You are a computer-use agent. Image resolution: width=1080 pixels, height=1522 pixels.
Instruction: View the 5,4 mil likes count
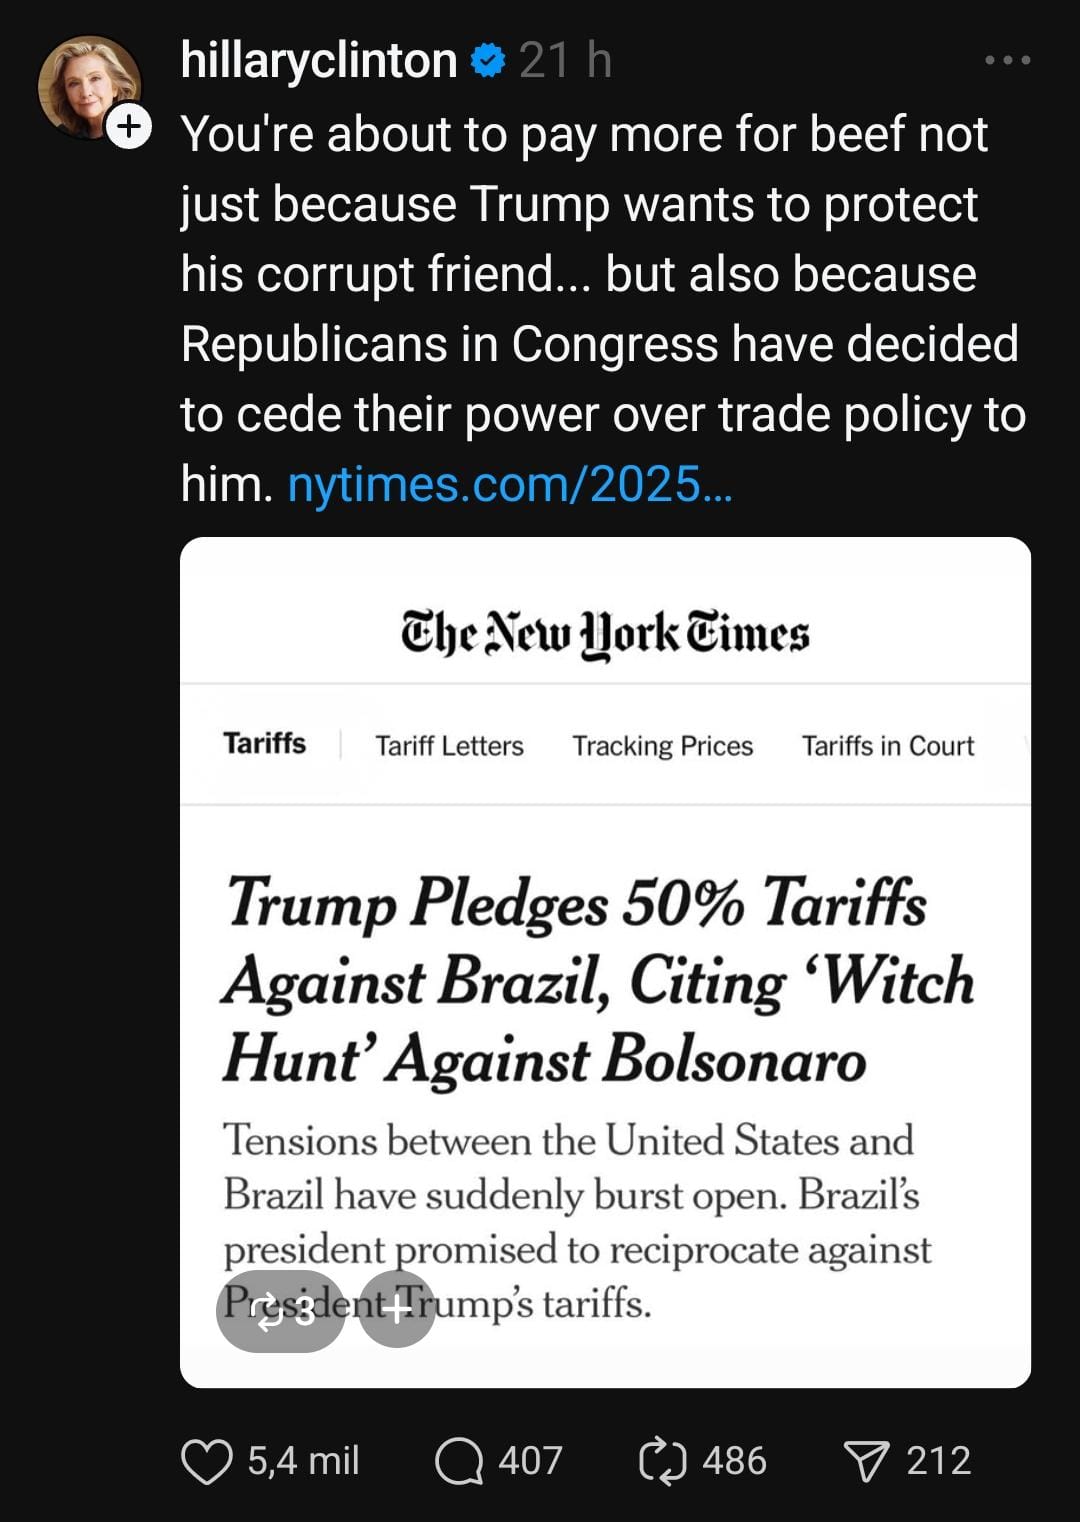click(x=303, y=1461)
